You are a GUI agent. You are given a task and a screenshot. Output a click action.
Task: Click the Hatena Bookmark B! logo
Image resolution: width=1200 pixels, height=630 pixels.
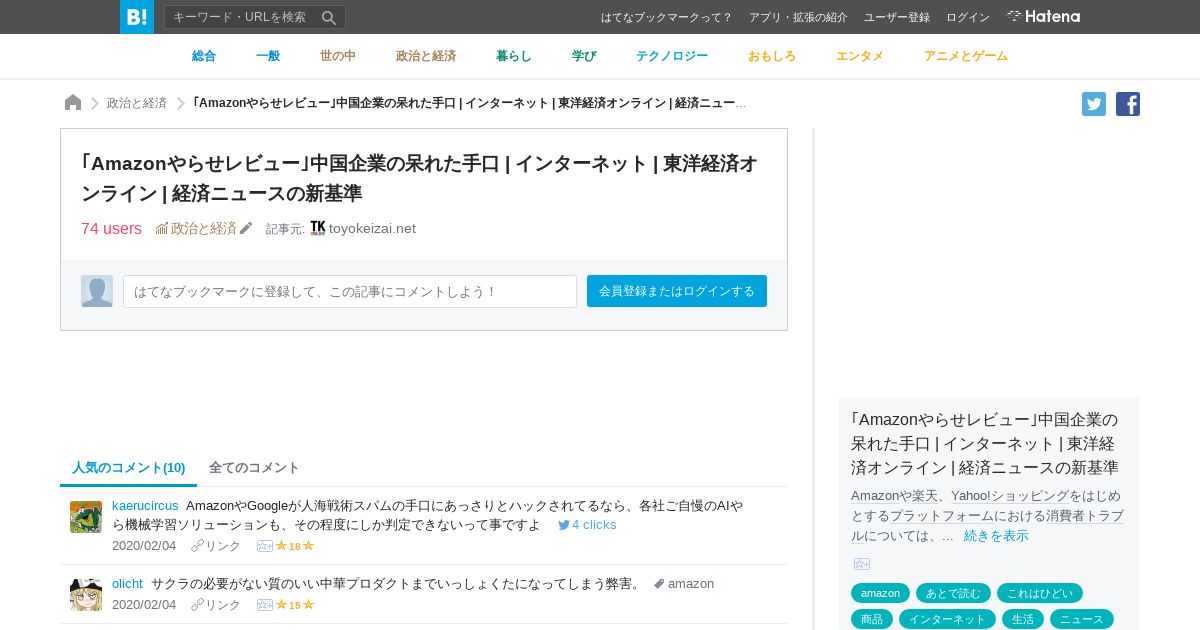point(137,17)
